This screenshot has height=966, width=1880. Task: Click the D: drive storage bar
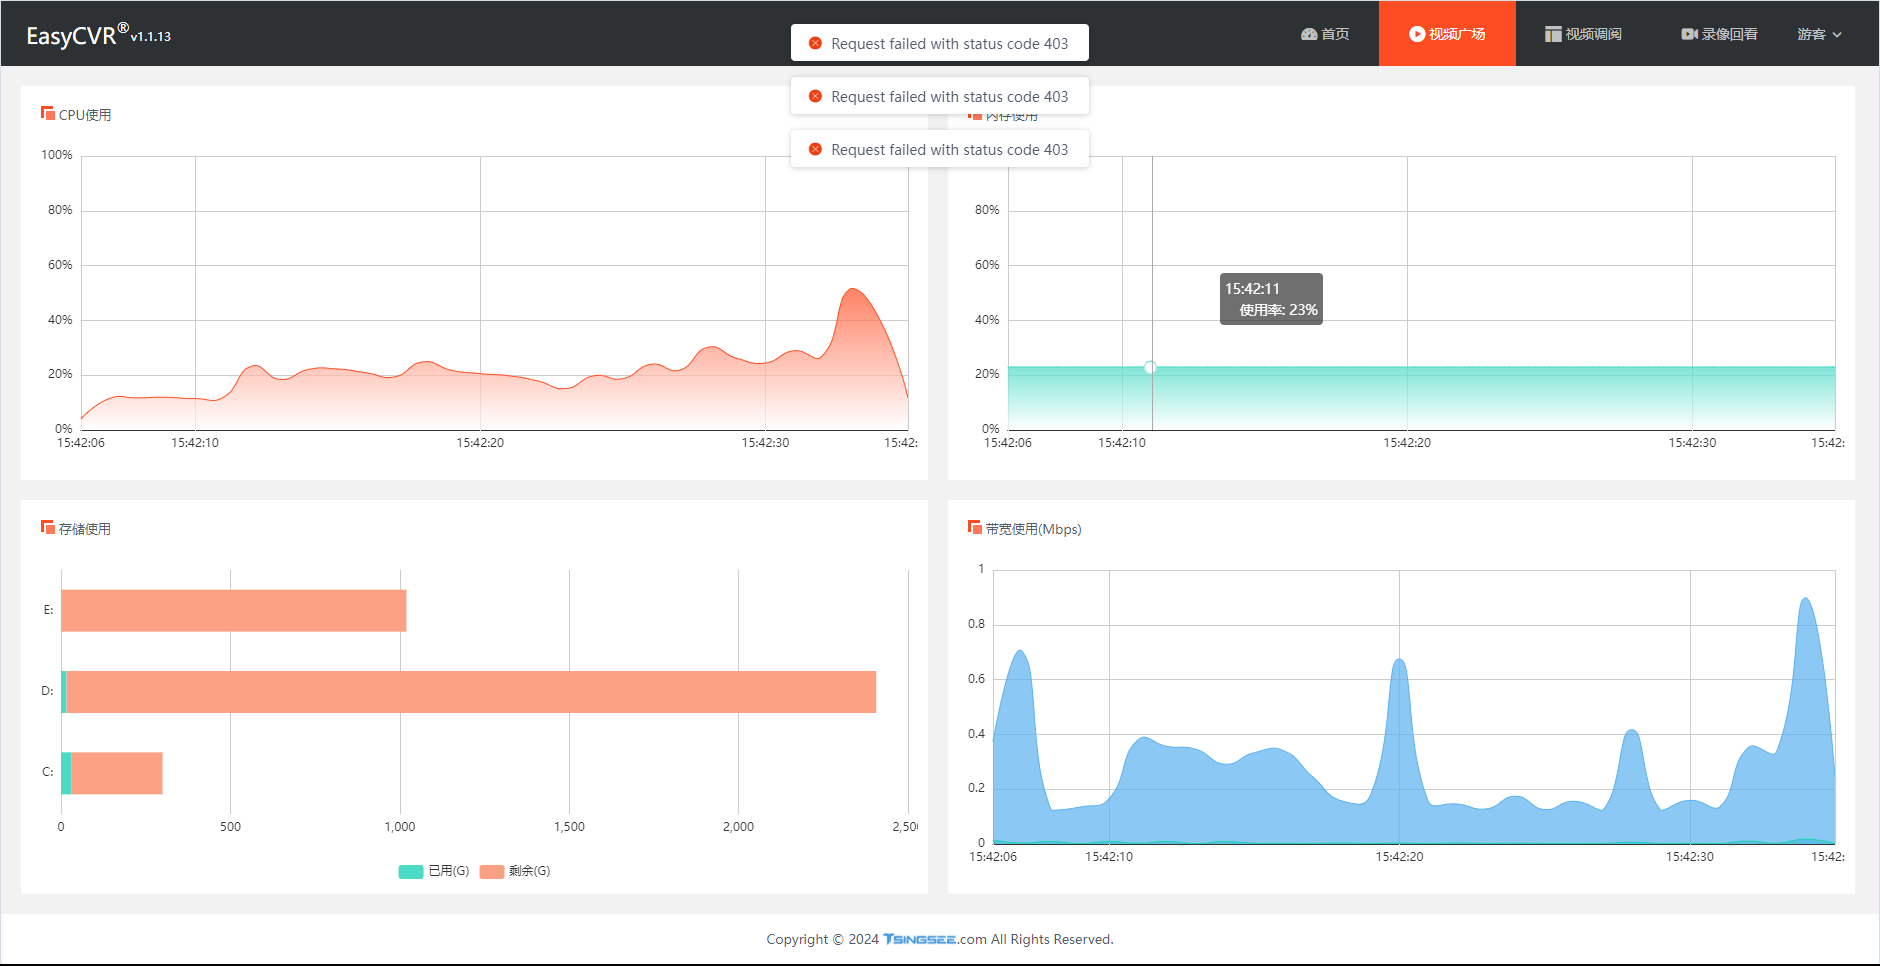469,692
